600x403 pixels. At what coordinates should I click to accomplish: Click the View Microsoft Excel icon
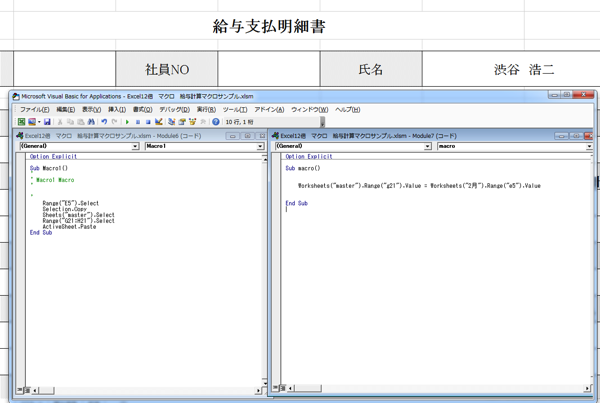tap(21, 122)
